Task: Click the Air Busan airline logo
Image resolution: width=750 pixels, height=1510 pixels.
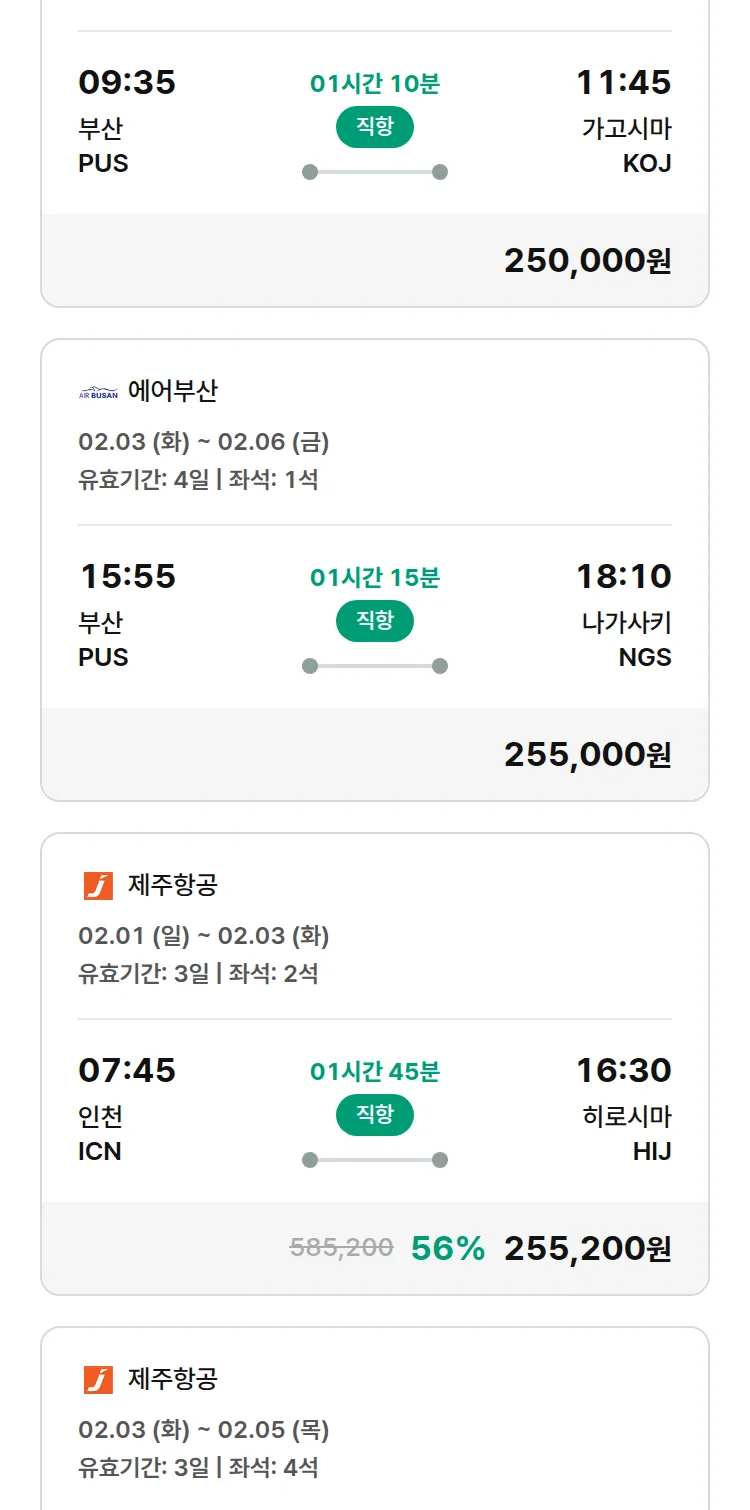Action: [98, 392]
